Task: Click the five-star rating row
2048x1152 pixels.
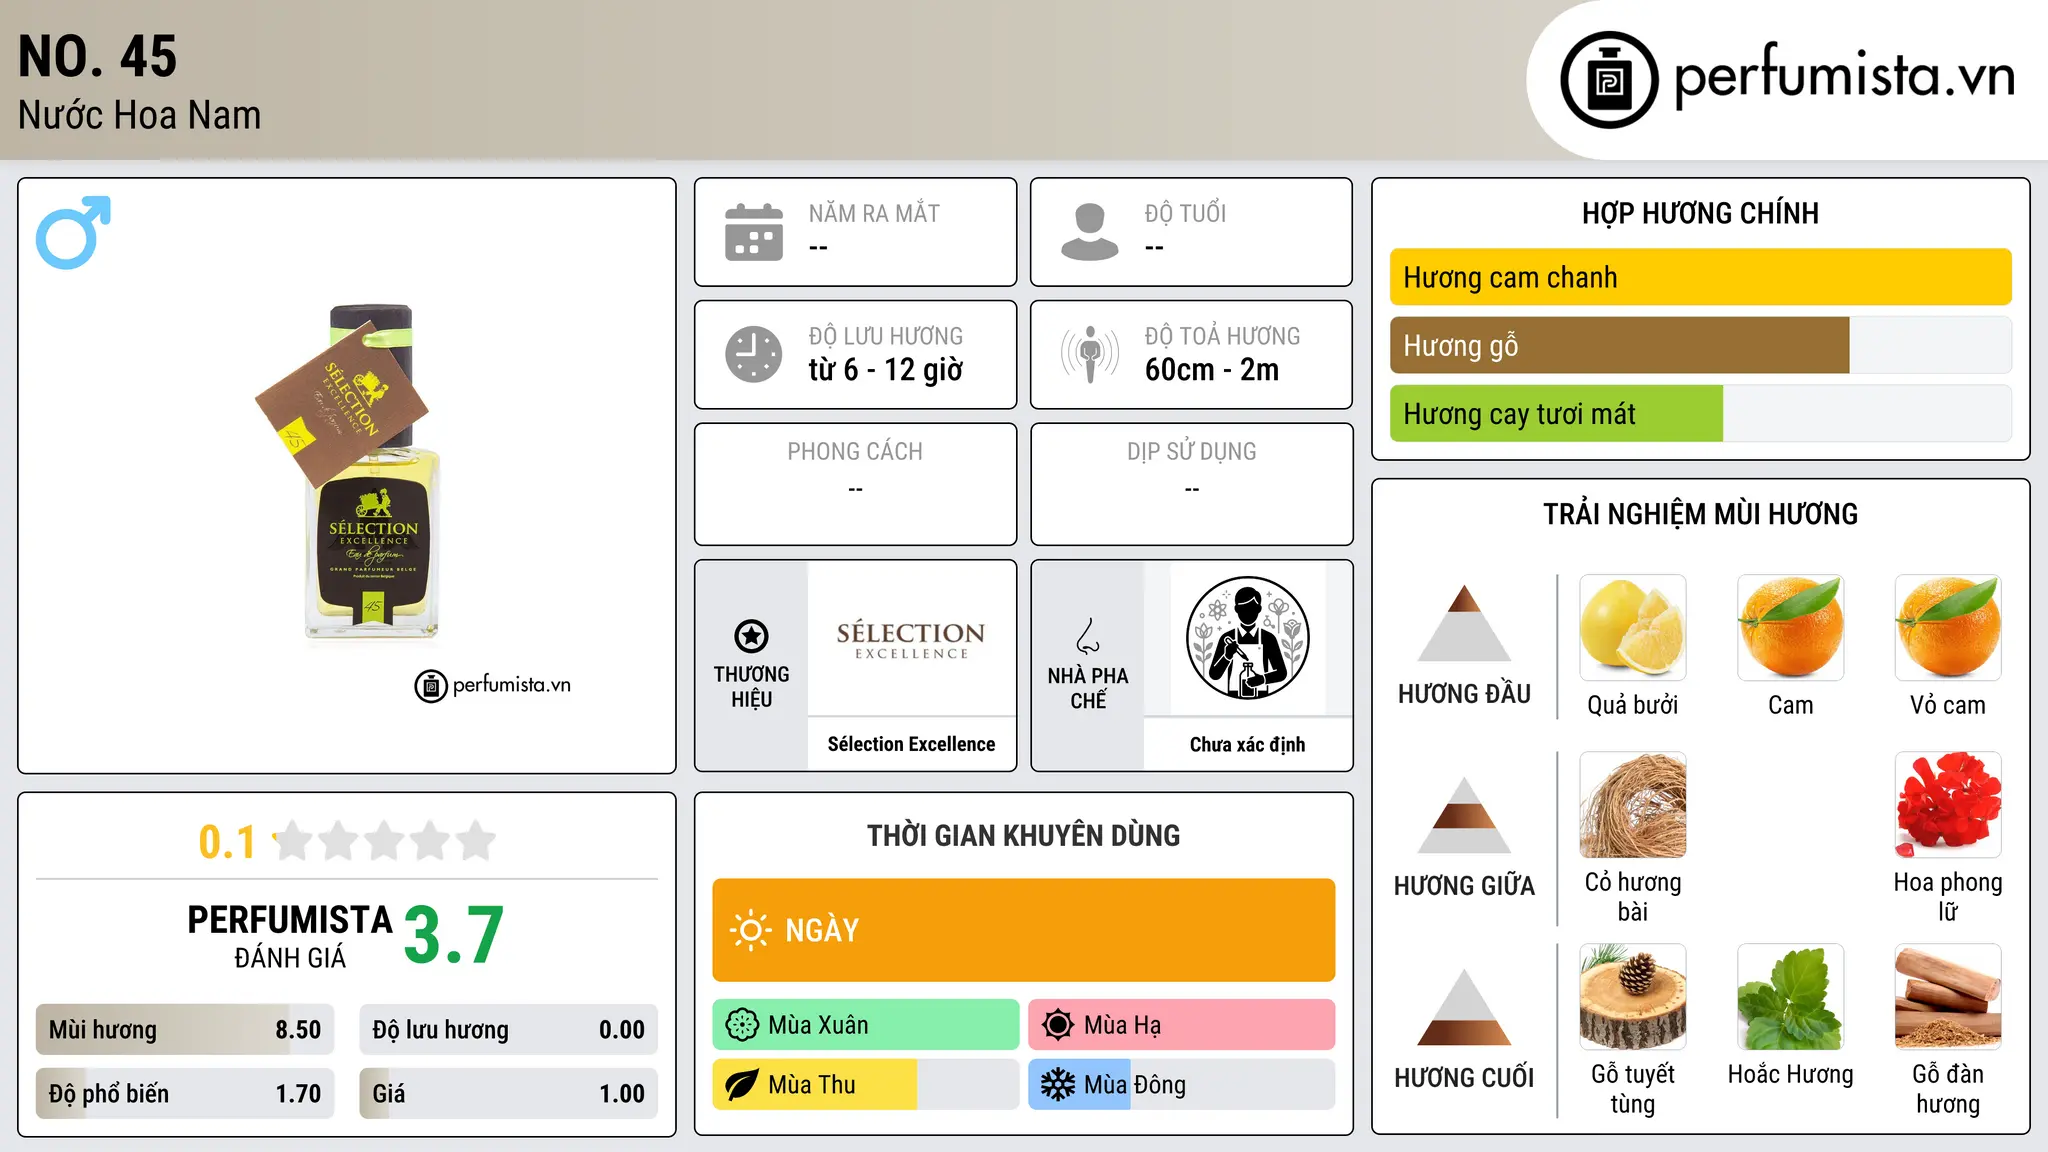Action: [x=384, y=841]
